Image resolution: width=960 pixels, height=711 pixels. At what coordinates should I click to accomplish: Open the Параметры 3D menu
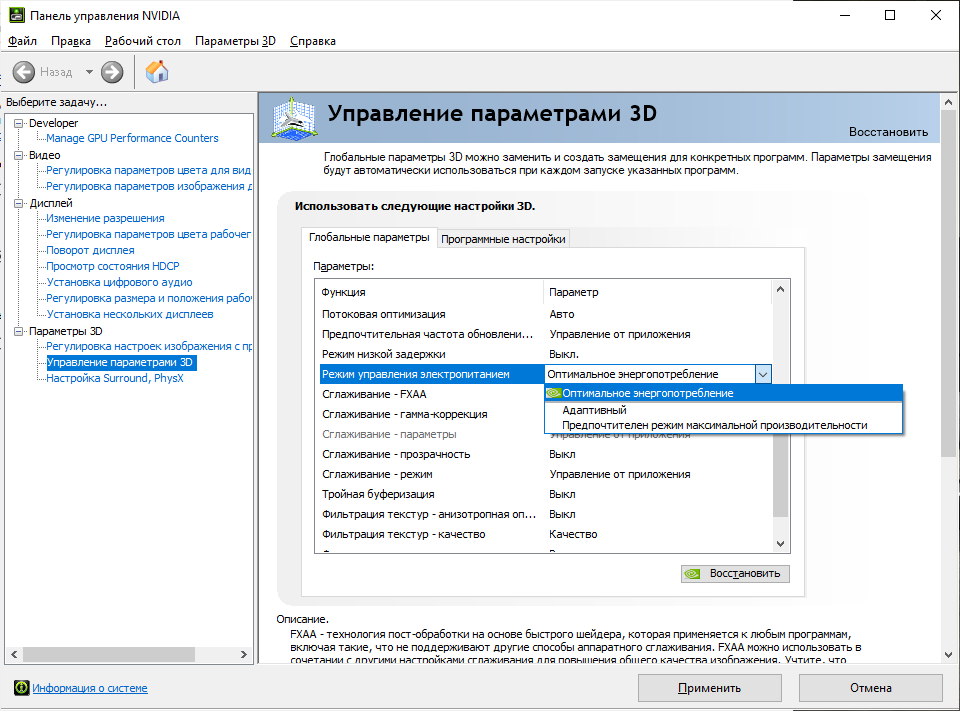(235, 41)
